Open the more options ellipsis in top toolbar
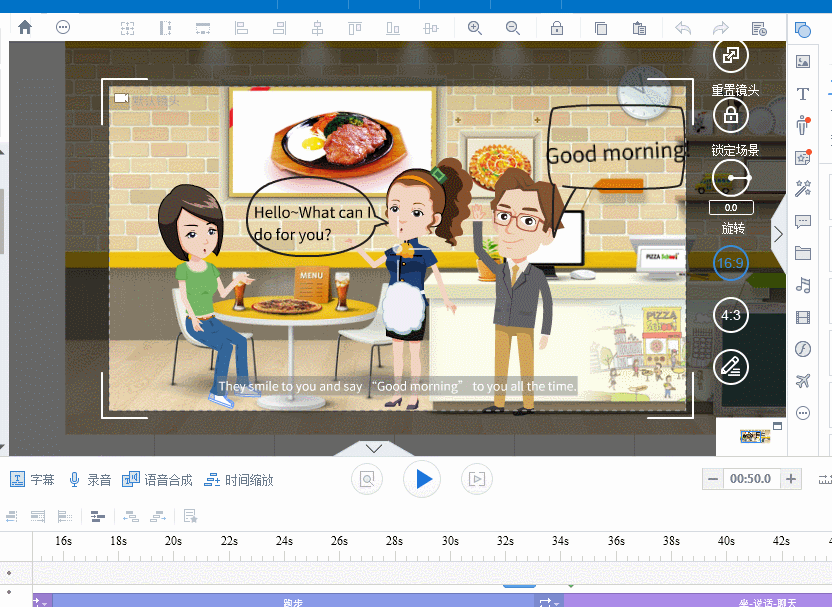Screen dimensions: 832x607 click(x=63, y=28)
